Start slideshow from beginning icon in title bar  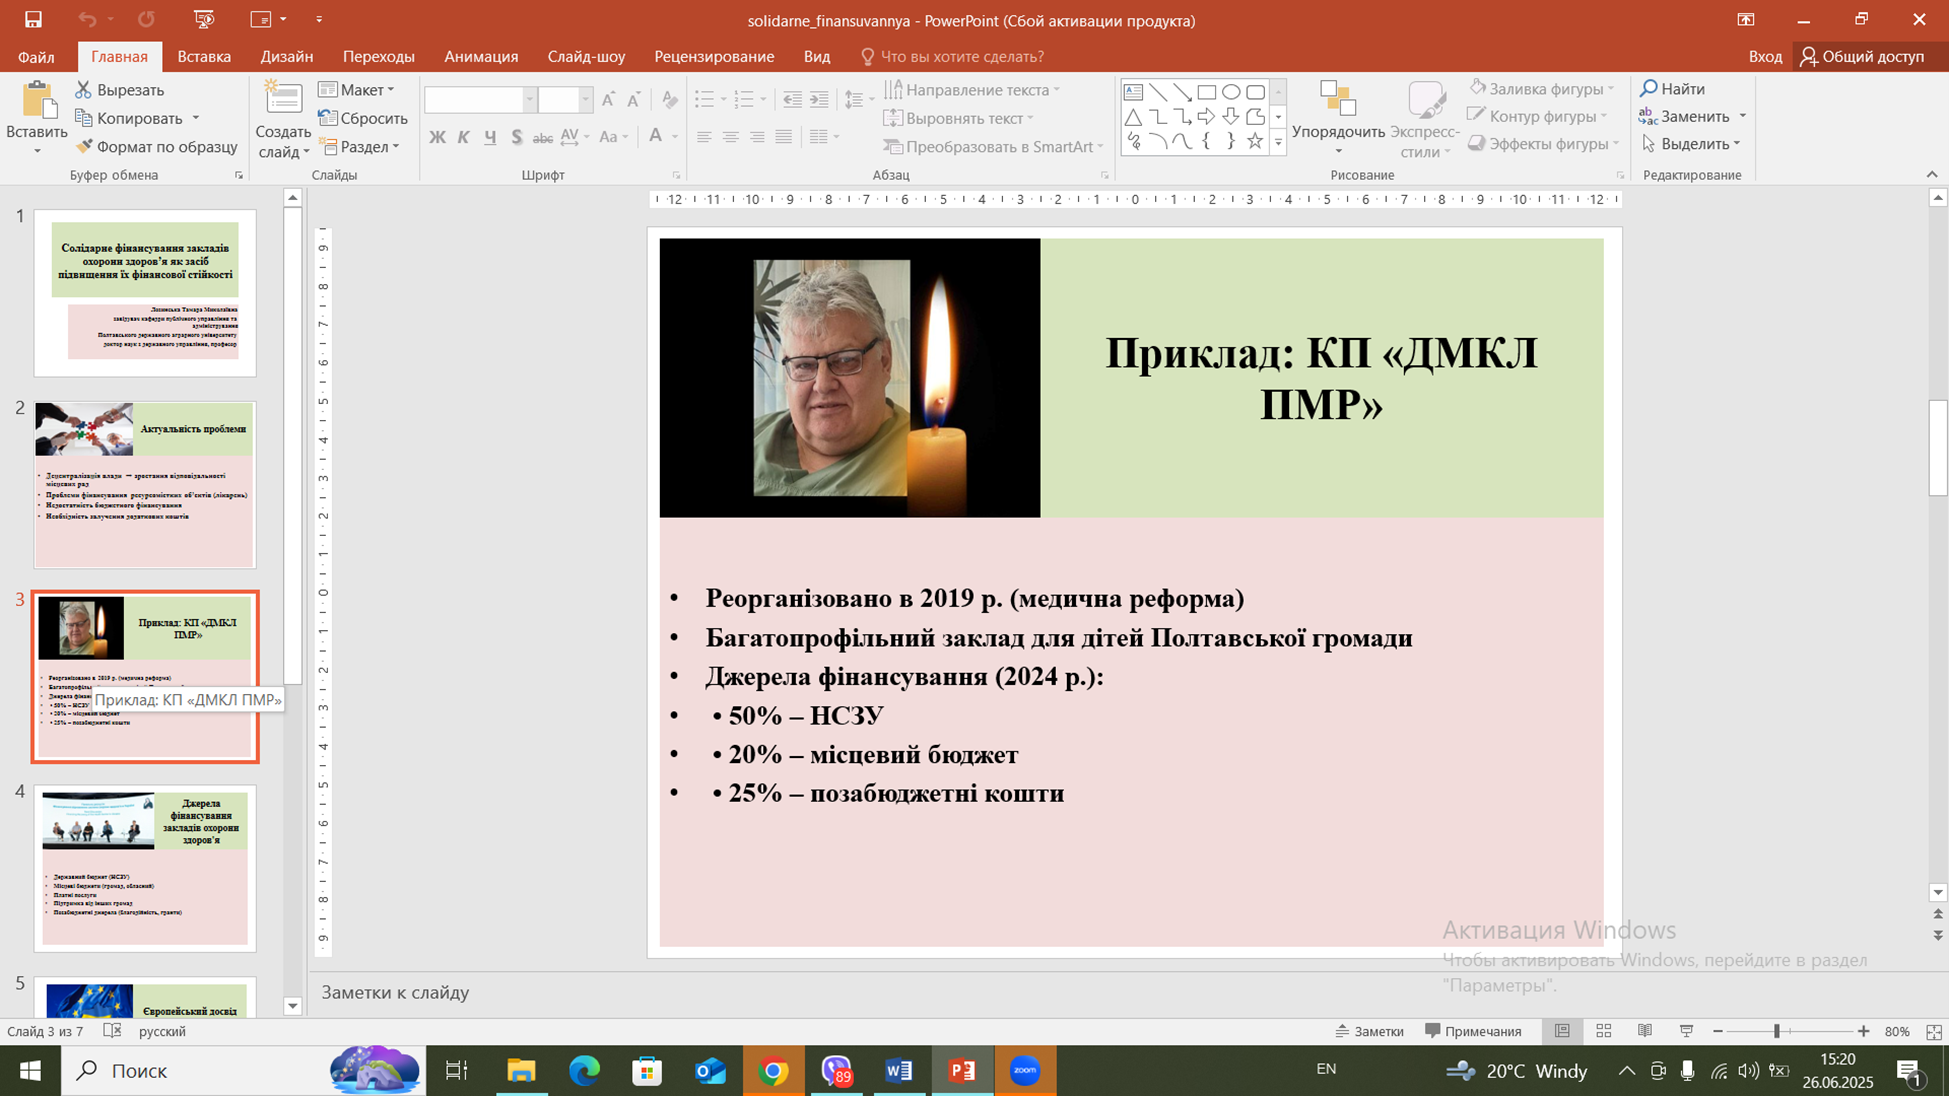[x=204, y=20]
